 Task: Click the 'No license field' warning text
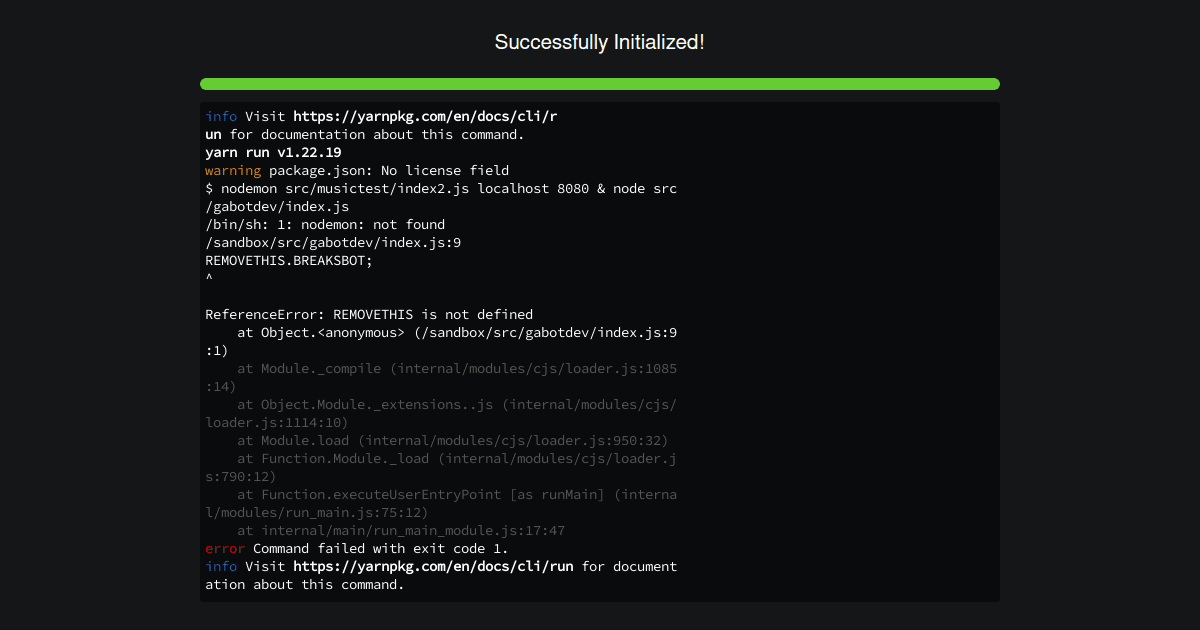point(445,170)
